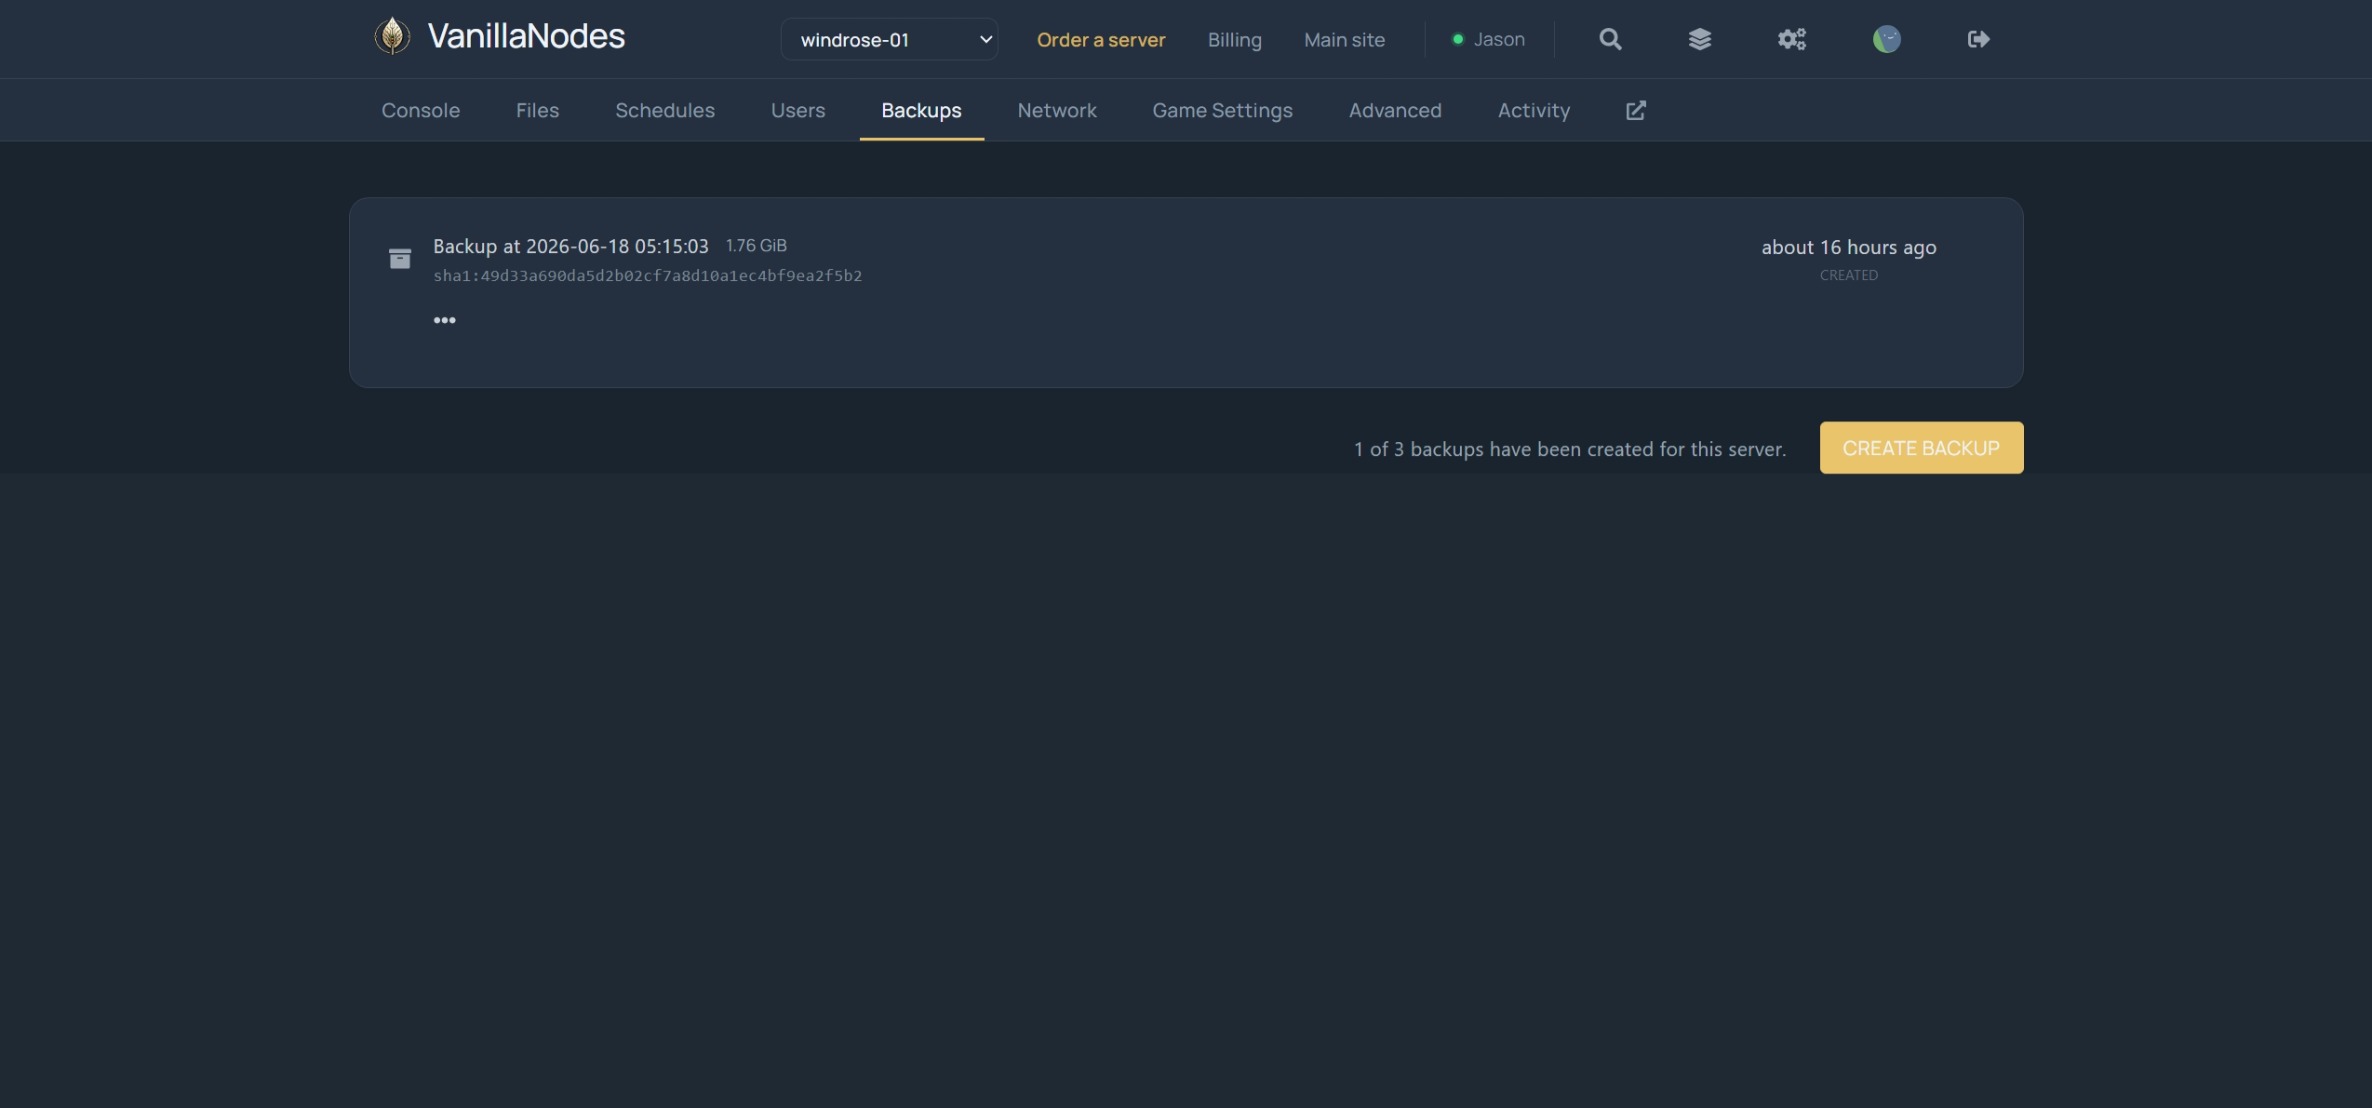Click the '1.76 GiB' backup size text
The image size is (2372, 1108).
pyautogui.click(x=756, y=245)
